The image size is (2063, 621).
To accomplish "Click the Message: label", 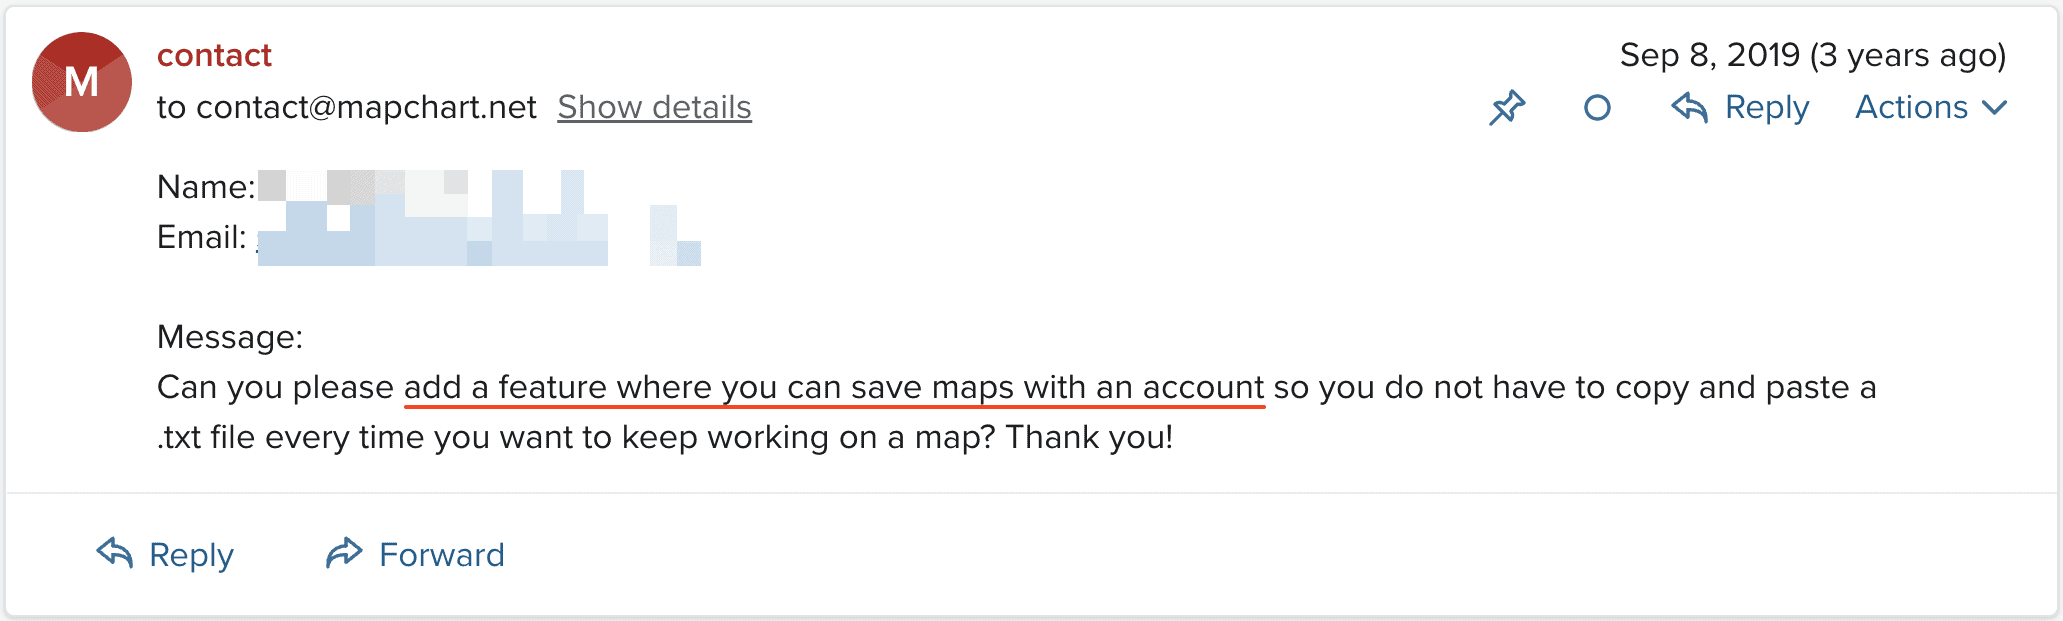I will pos(230,337).
